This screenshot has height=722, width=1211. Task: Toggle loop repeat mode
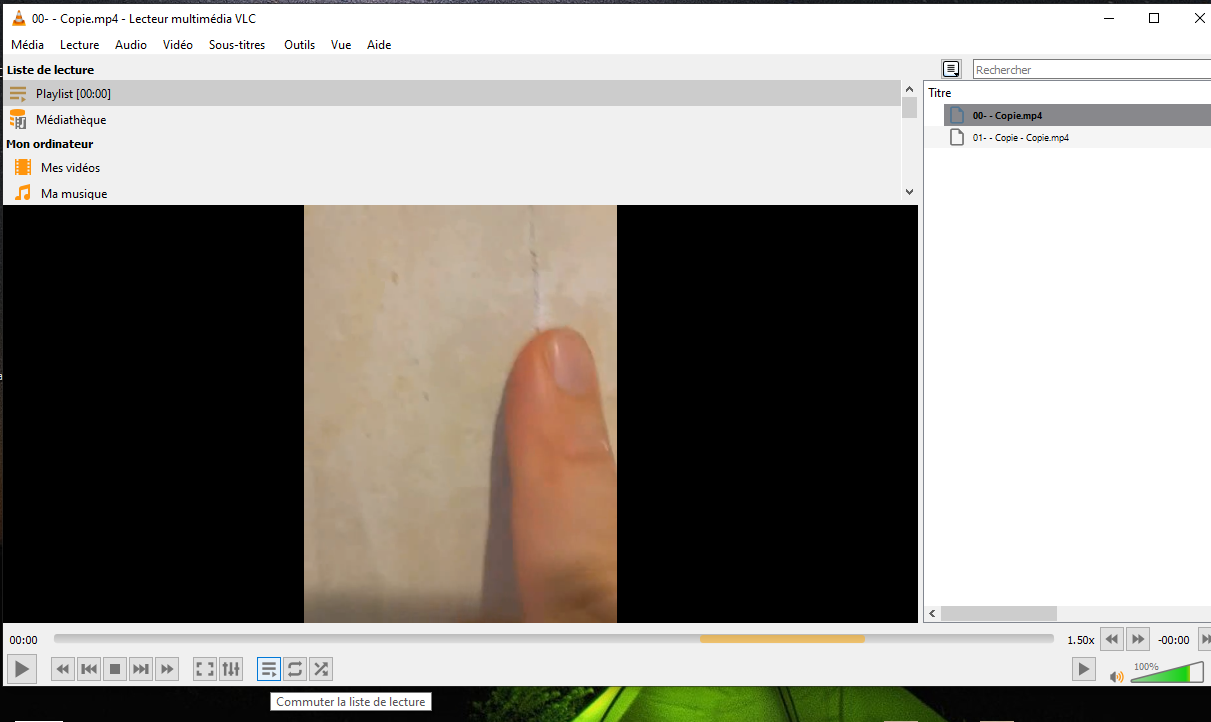tap(295, 669)
